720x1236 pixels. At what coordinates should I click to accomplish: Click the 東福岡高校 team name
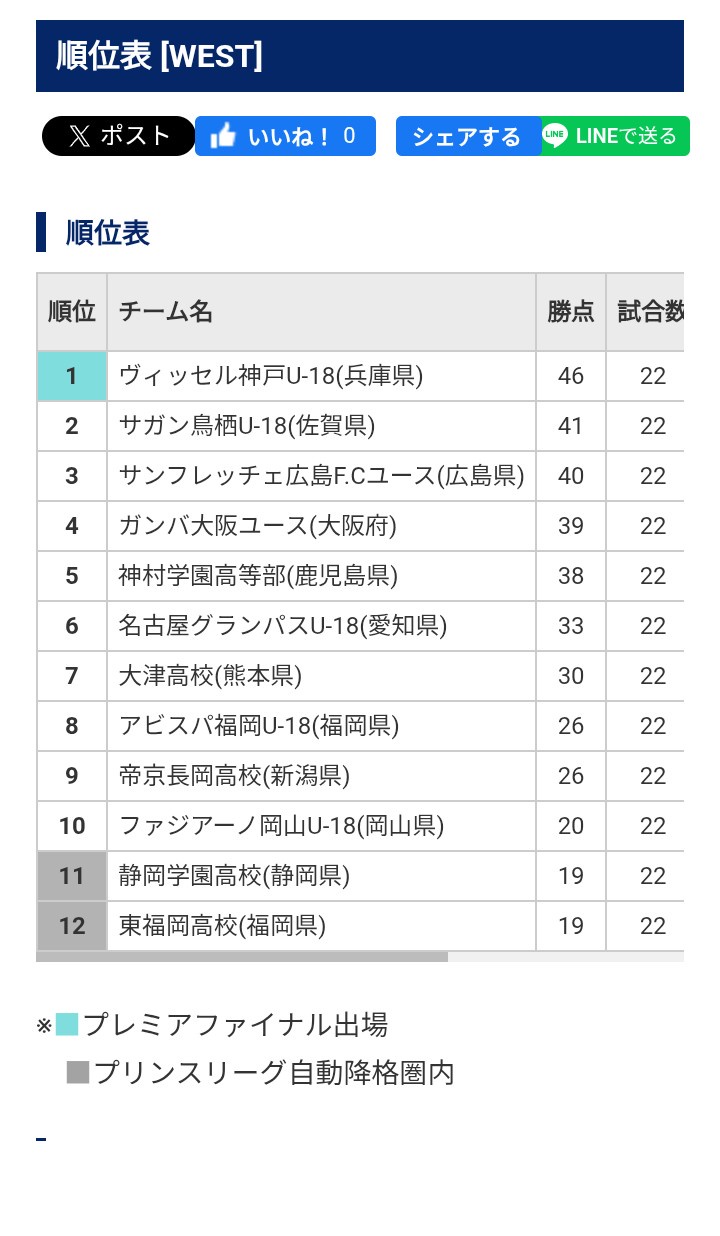pyautogui.click(x=222, y=926)
